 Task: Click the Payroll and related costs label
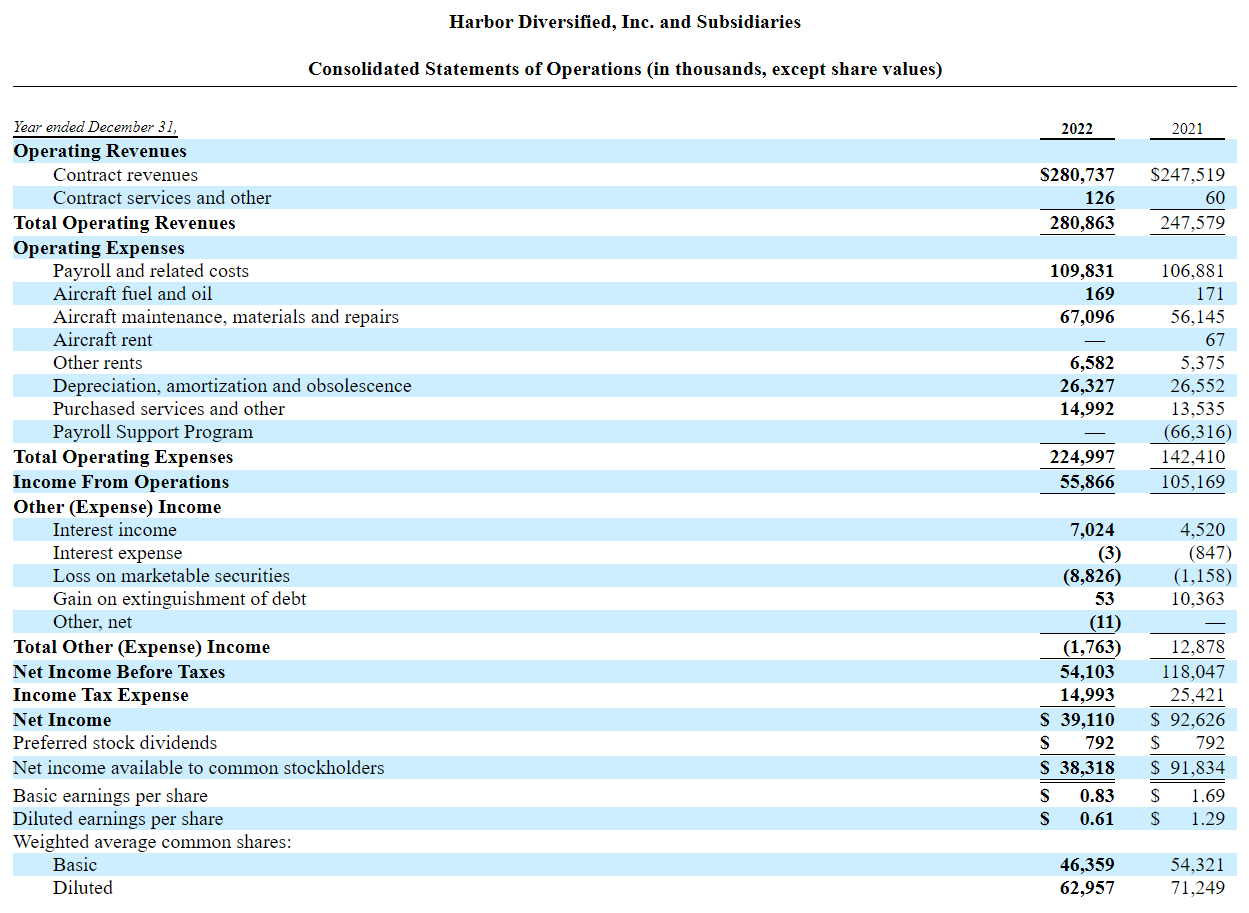[151, 271]
